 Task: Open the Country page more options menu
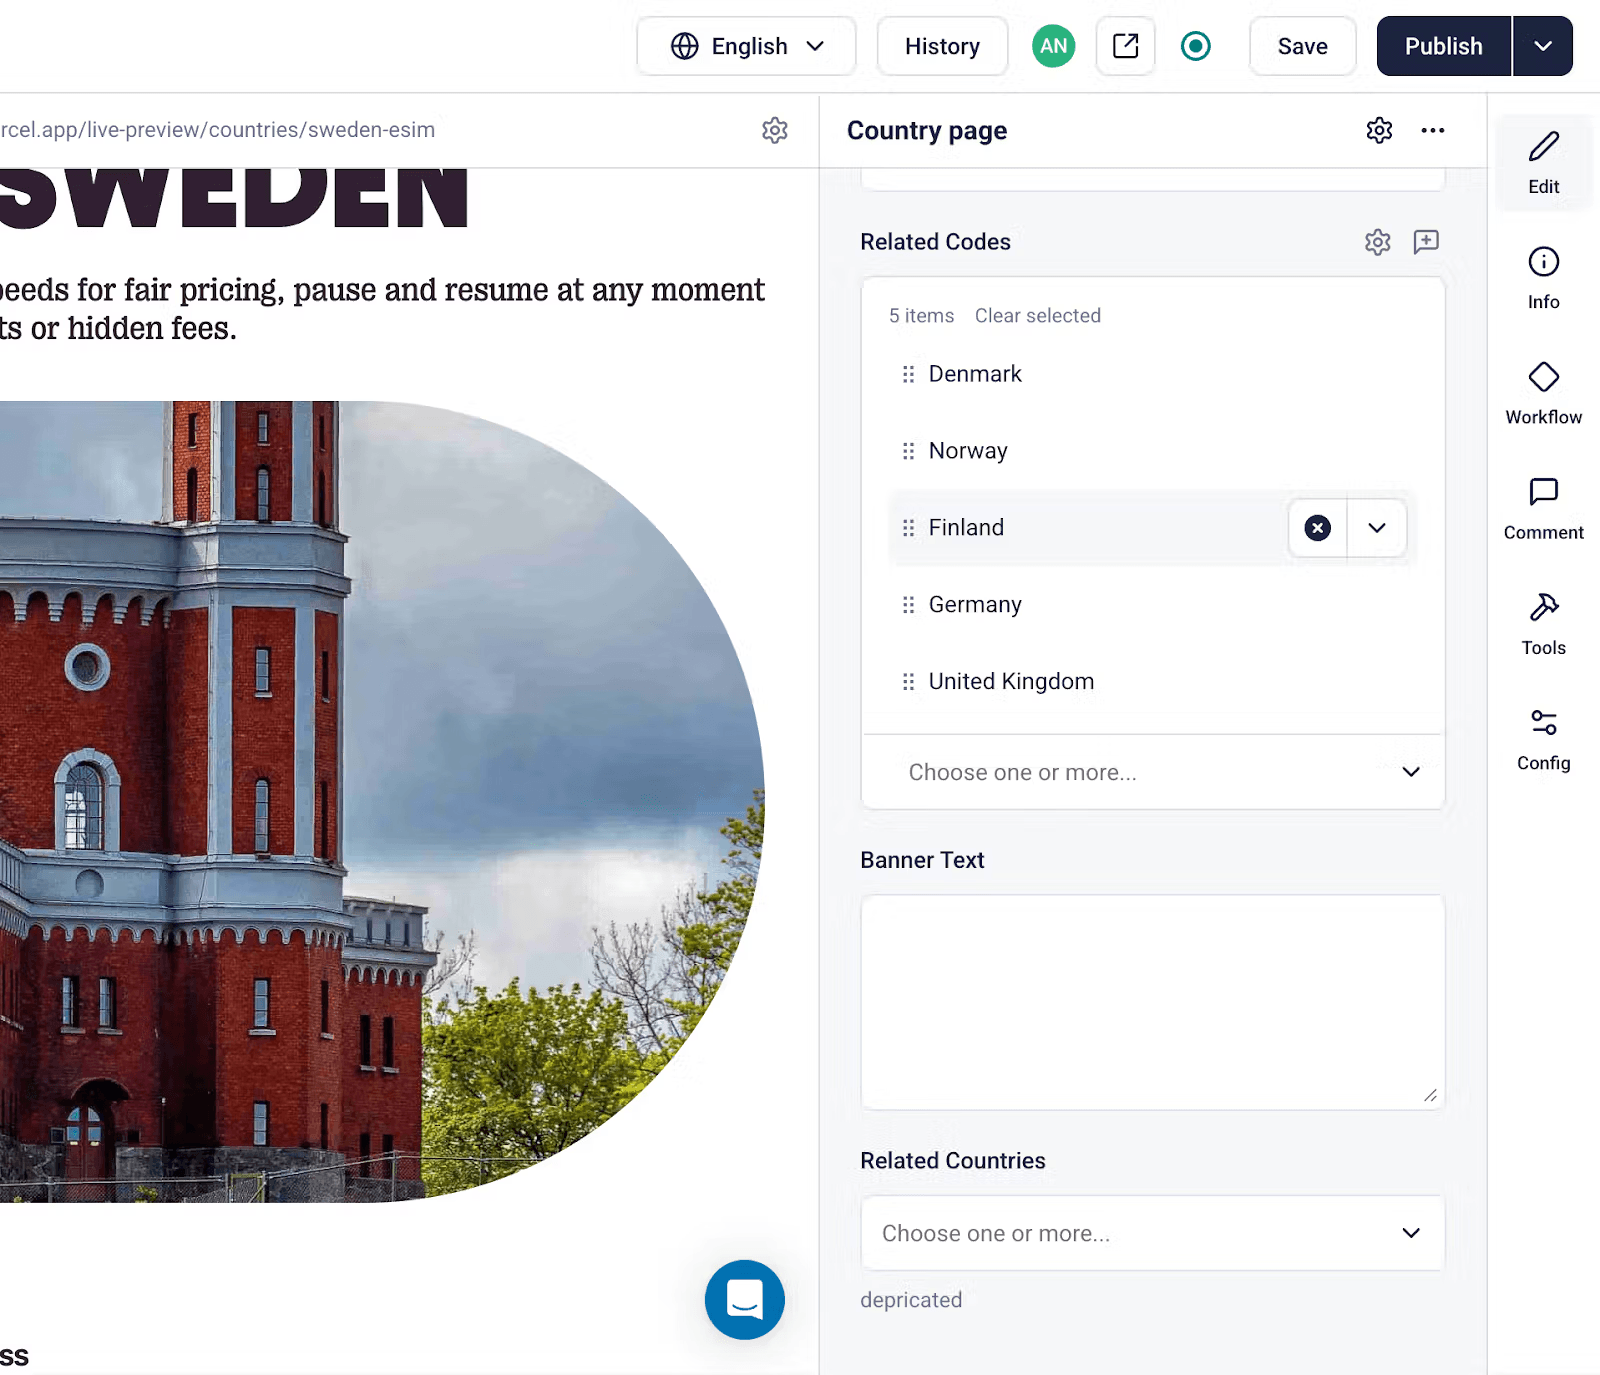[x=1432, y=130]
